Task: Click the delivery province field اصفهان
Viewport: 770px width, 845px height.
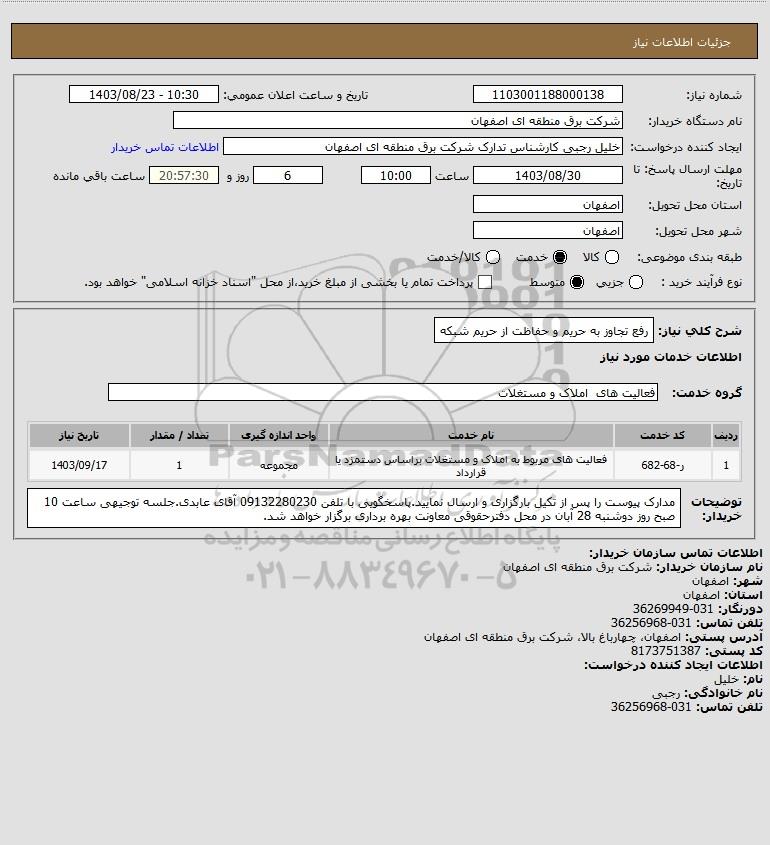Action: tap(547, 205)
